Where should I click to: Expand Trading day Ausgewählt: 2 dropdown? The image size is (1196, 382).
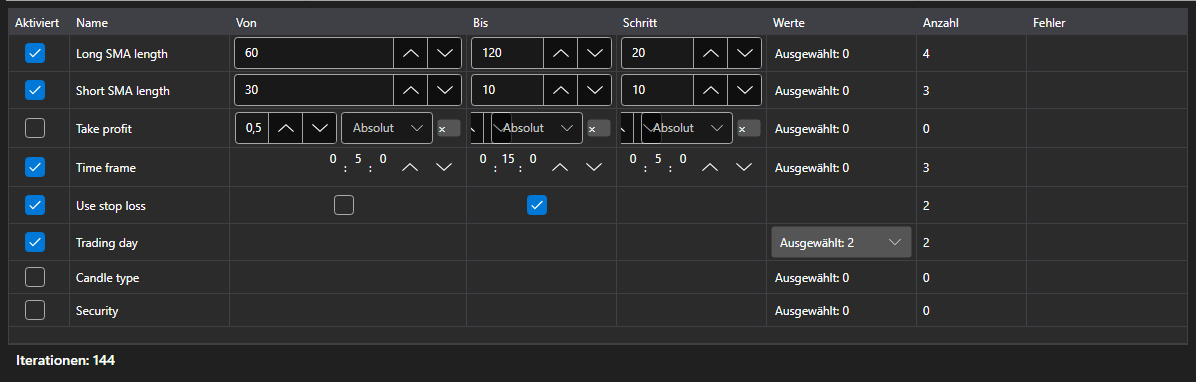(841, 242)
